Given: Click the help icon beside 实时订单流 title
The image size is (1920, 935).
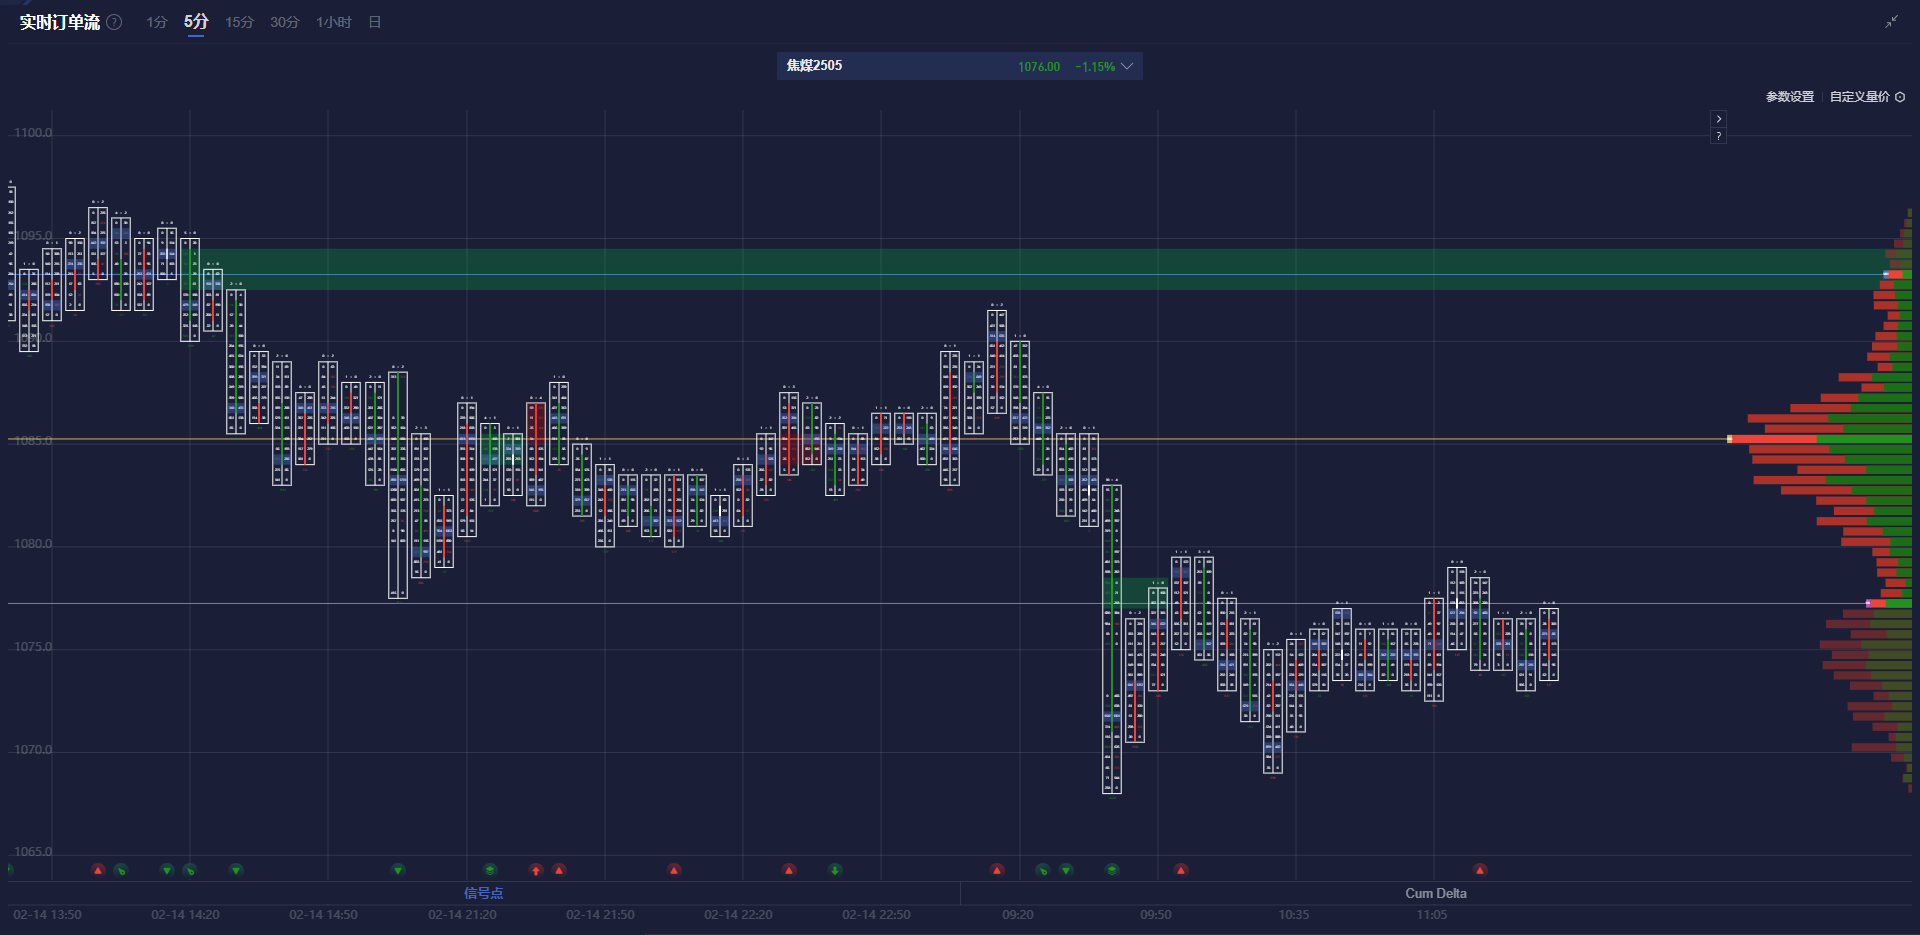Looking at the screenshot, I should [x=115, y=22].
